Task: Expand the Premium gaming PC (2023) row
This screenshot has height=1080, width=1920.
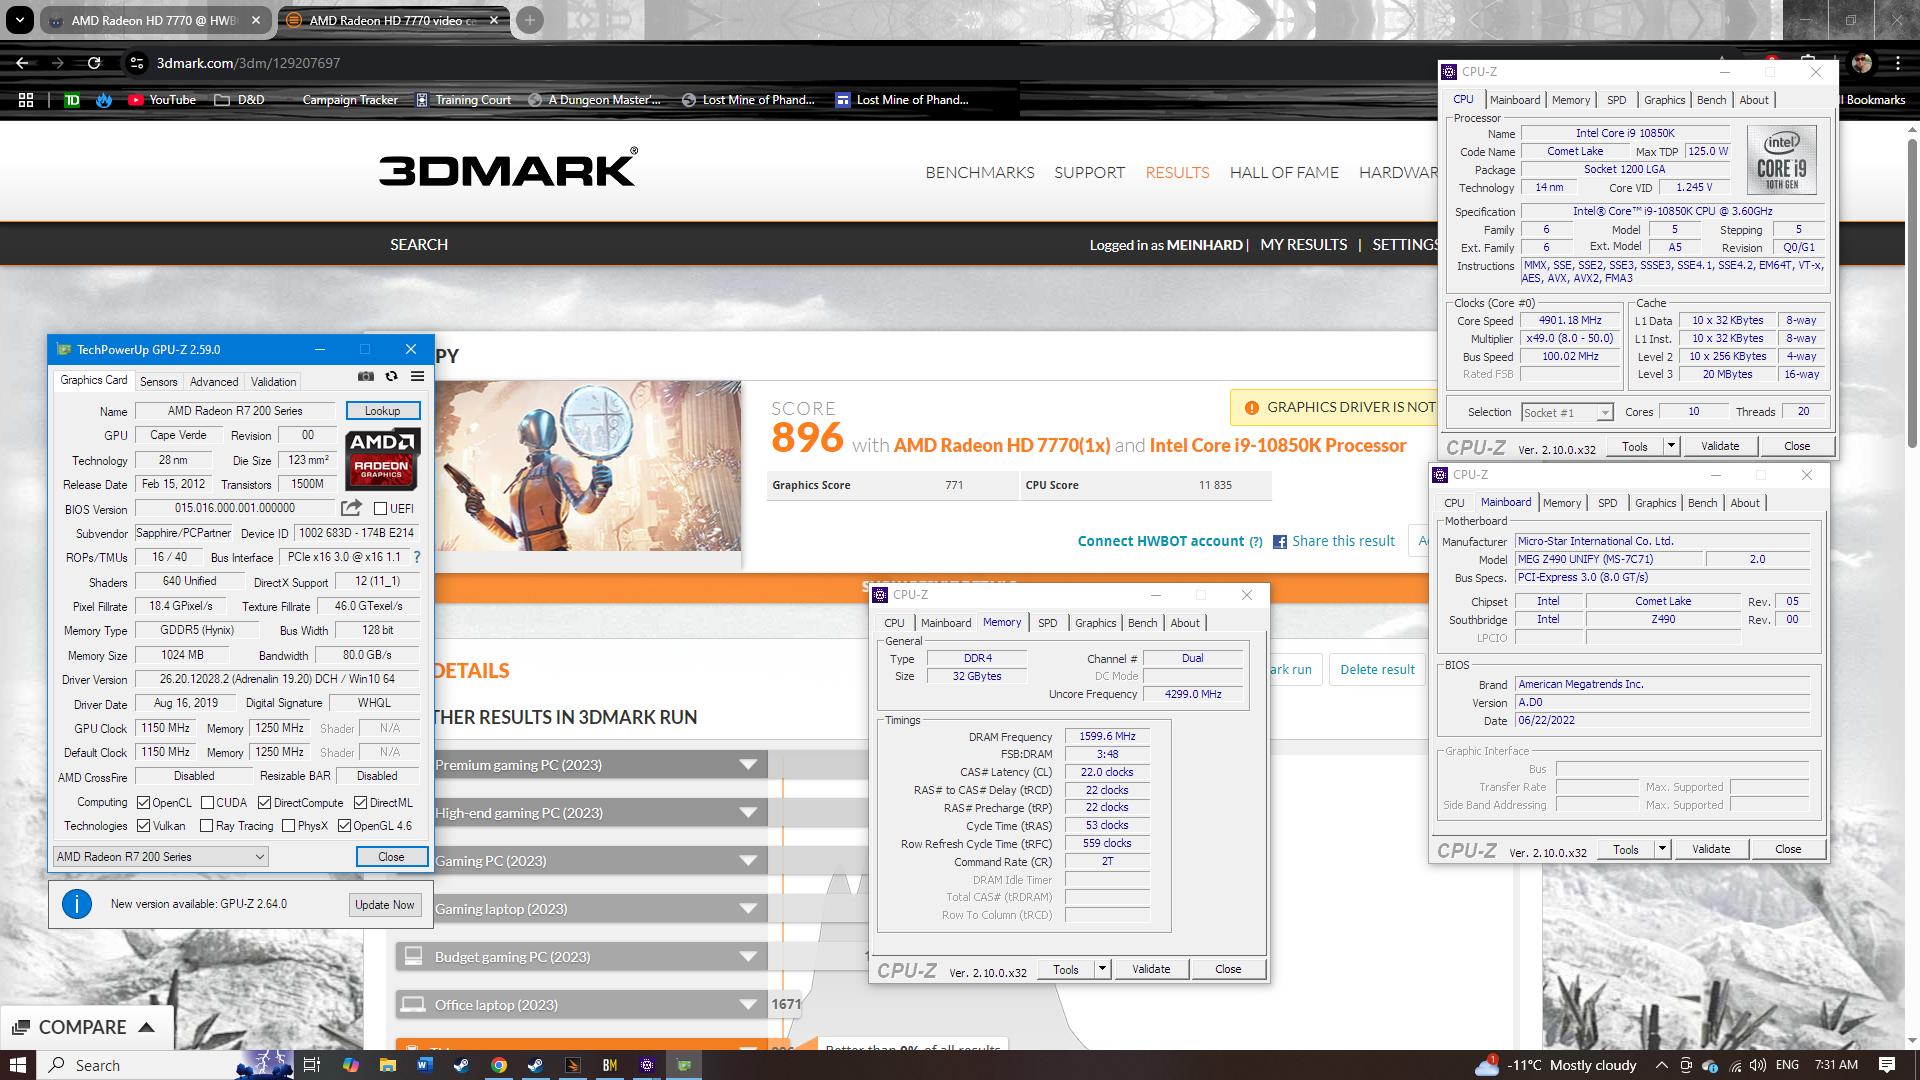Action: [581, 765]
